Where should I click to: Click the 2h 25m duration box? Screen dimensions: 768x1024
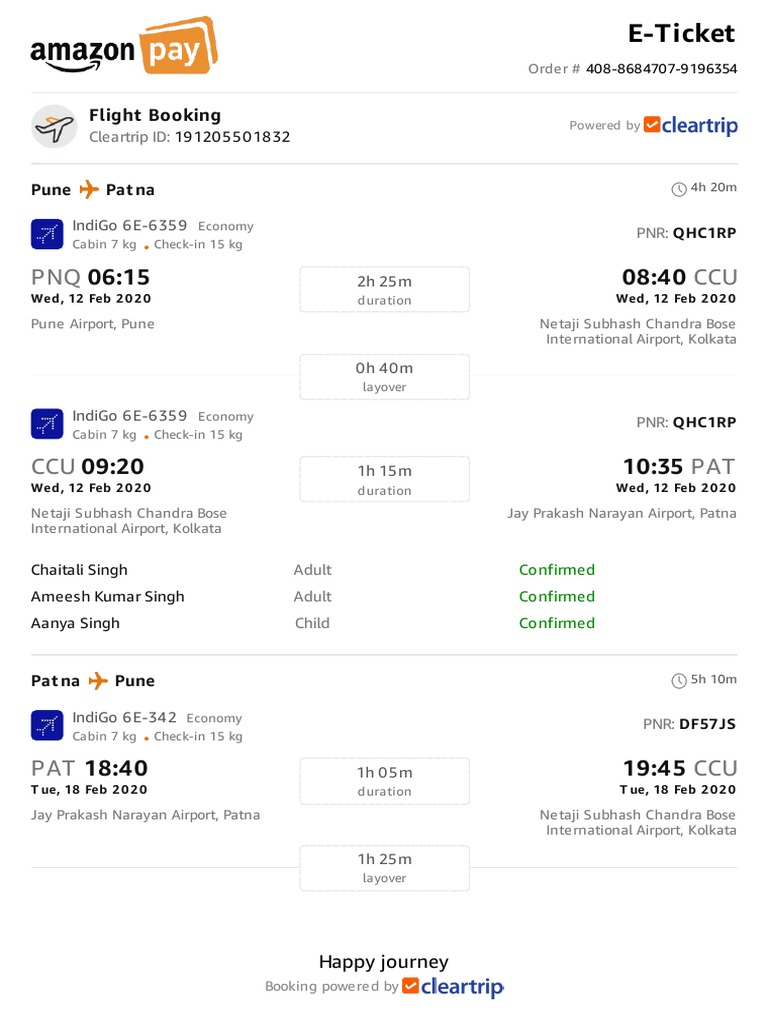point(384,290)
